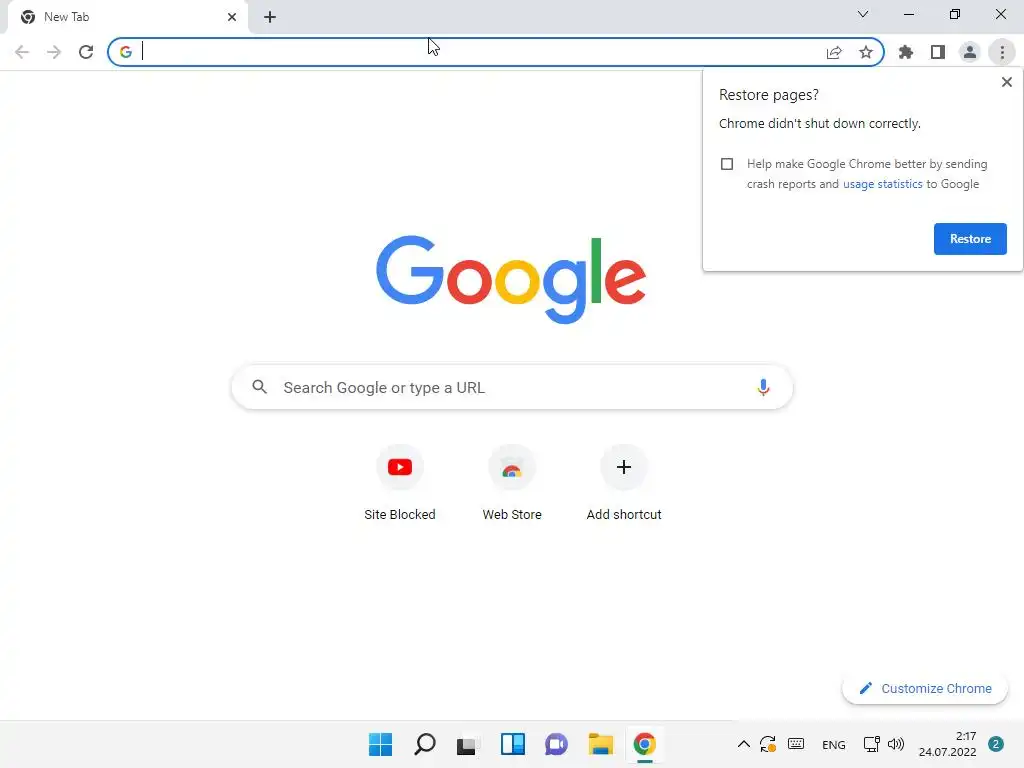Screen dimensions: 1024x768
Task: Open the tab search chevron
Action: pyautogui.click(x=863, y=14)
